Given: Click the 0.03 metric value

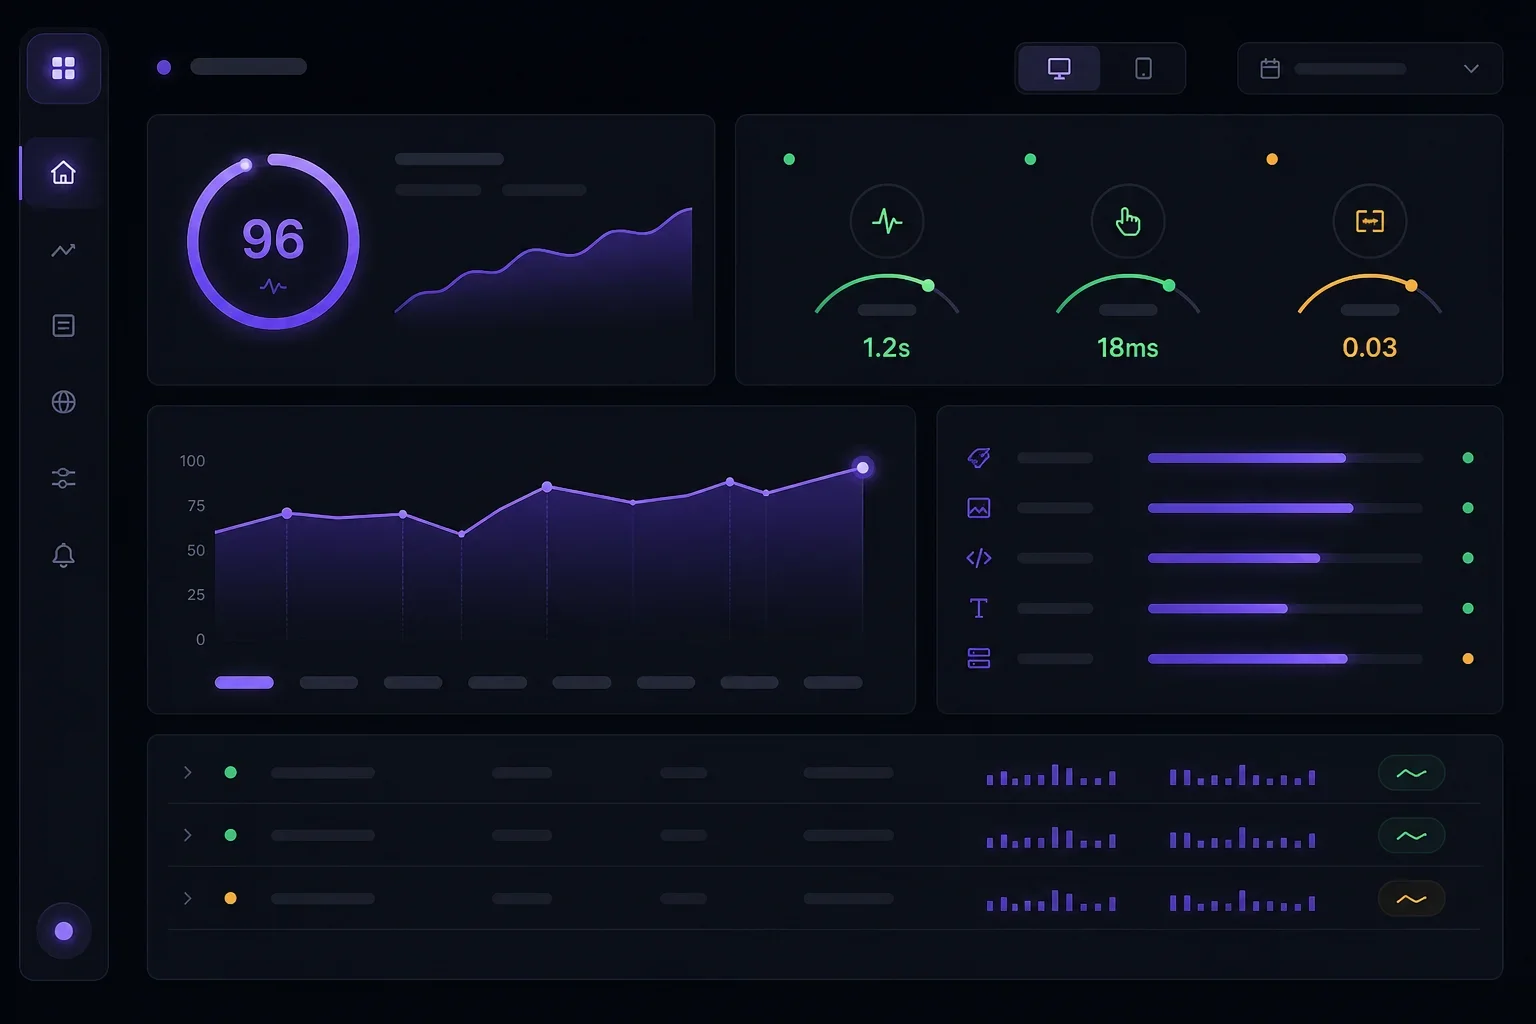Looking at the screenshot, I should [x=1370, y=347].
